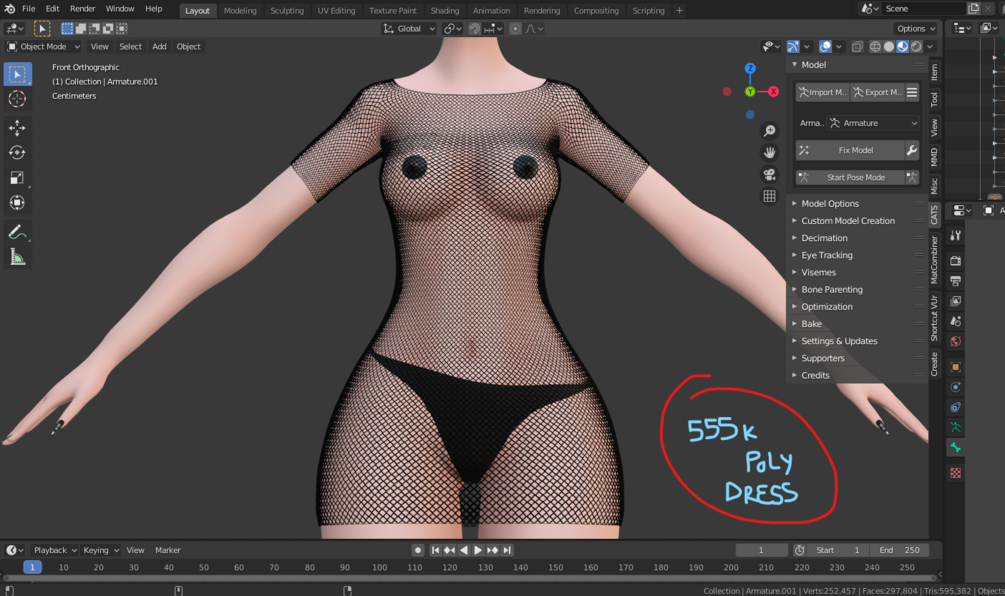The height and width of the screenshot is (596, 1005).
Task: Expand the Visemes panel
Action: click(818, 272)
